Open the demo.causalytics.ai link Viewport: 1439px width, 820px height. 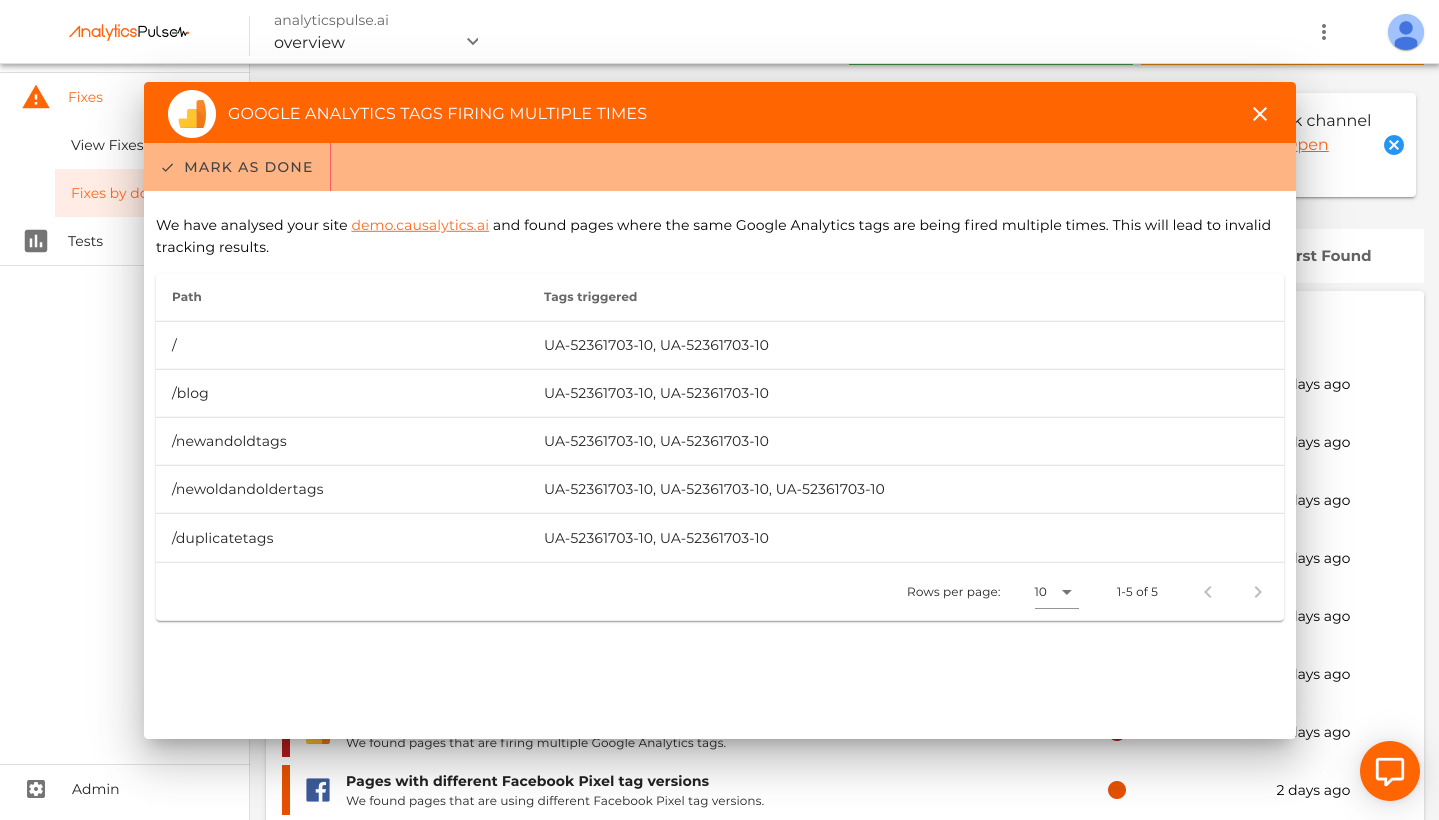click(x=420, y=225)
